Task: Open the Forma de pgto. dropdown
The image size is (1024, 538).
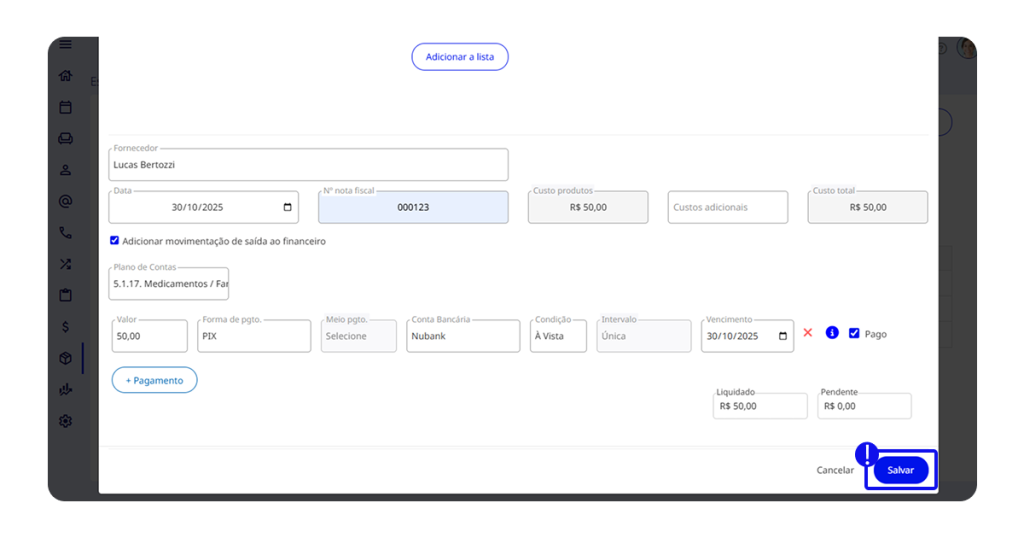Action: pyautogui.click(x=253, y=337)
